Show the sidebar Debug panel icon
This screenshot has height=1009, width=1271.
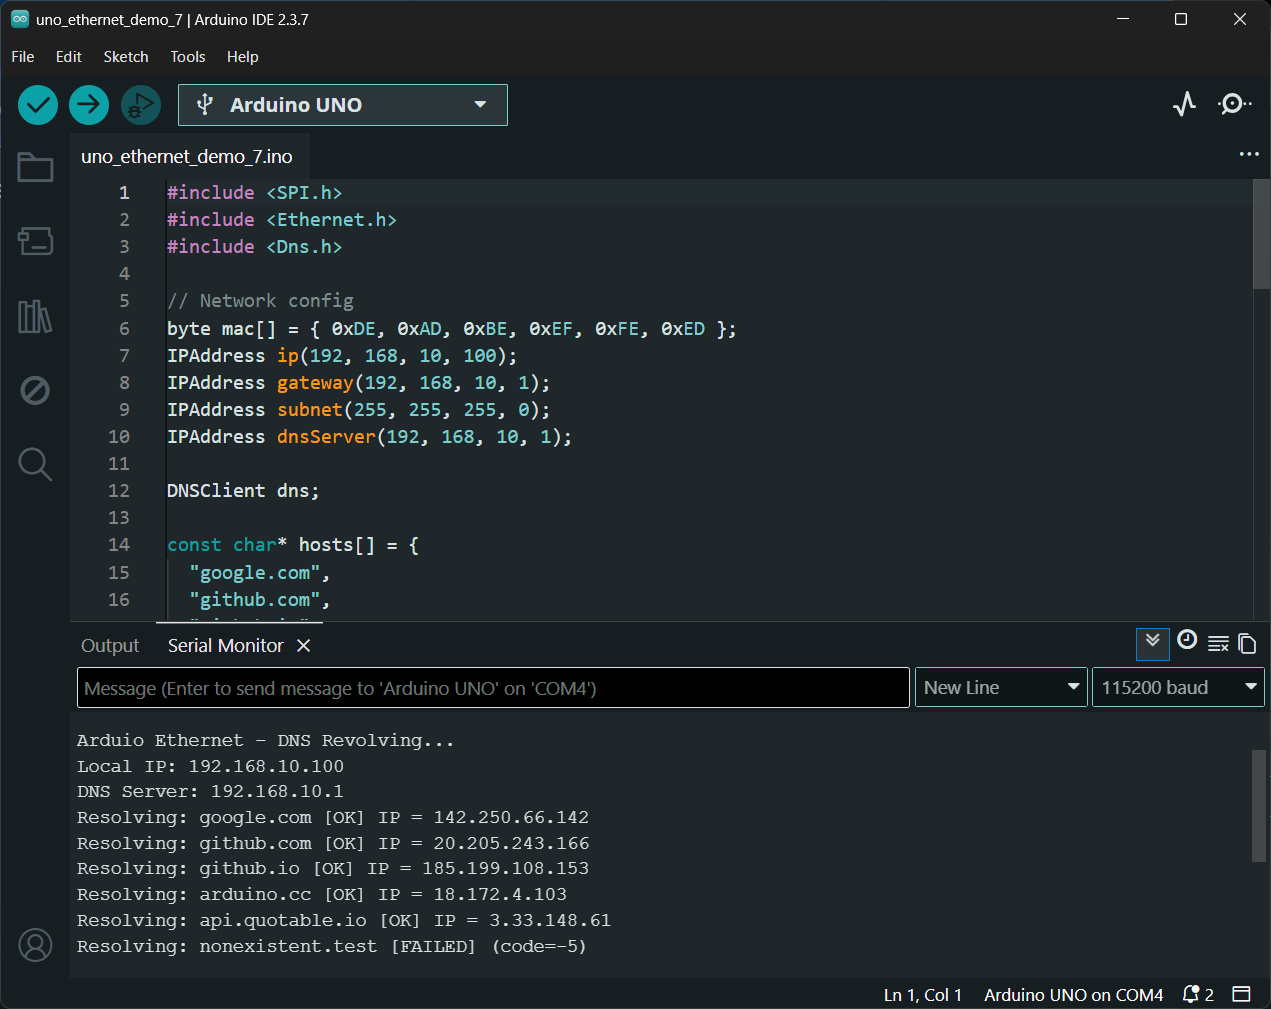click(x=35, y=390)
